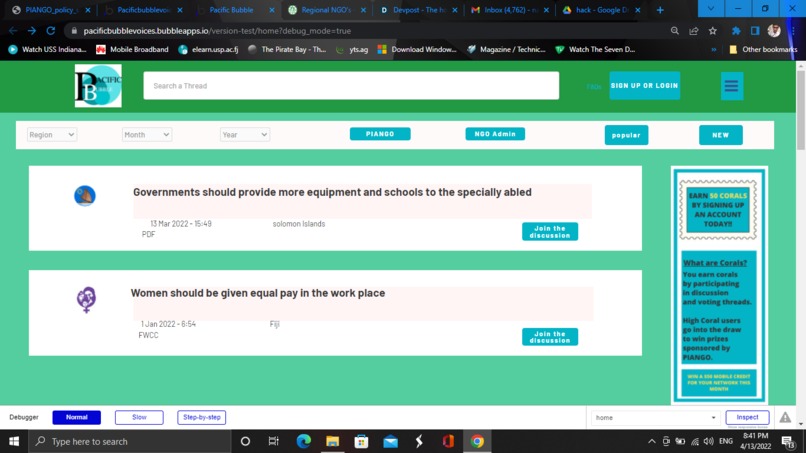Viewport: 806px width, 453px height.
Task: Open the Office icon on the taskbar
Action: coord(448,441)
